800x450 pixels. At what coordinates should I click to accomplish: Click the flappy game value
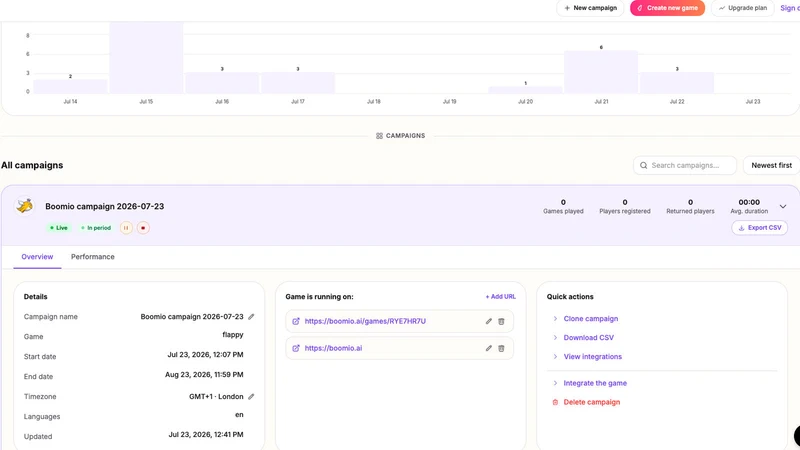(x=233, y=335)
